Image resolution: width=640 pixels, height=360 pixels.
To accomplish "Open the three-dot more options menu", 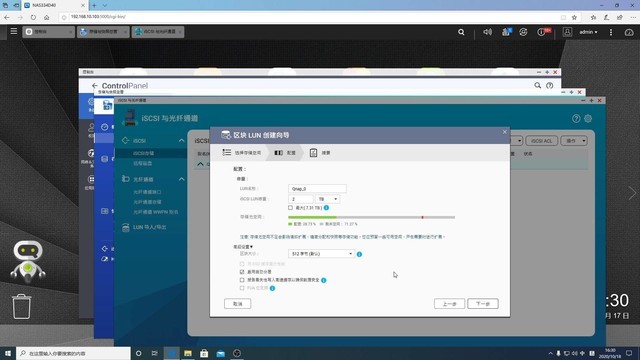I will [611, 32].
